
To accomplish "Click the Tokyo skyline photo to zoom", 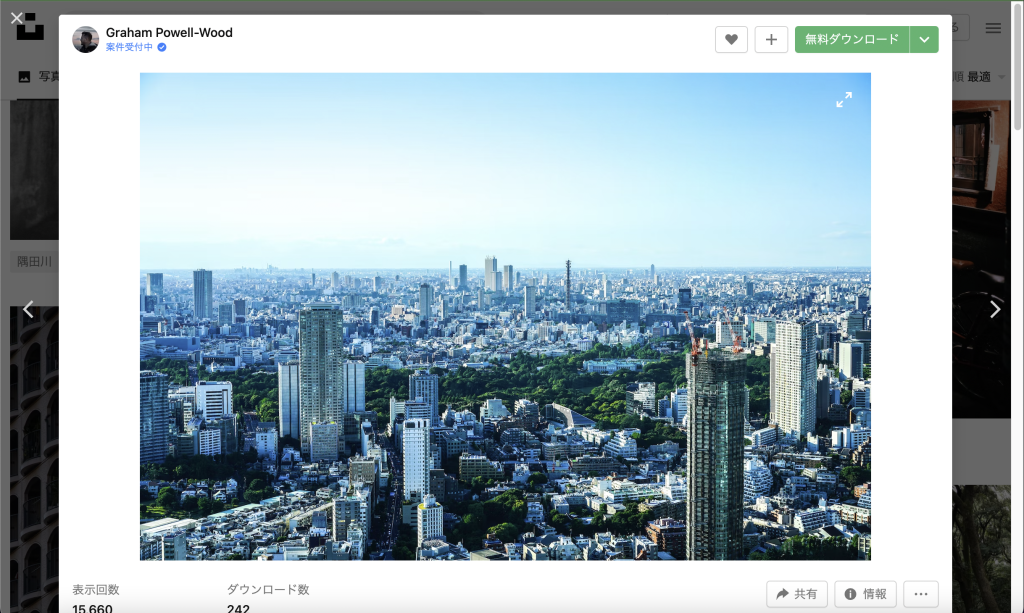I will tap(505, 317).
